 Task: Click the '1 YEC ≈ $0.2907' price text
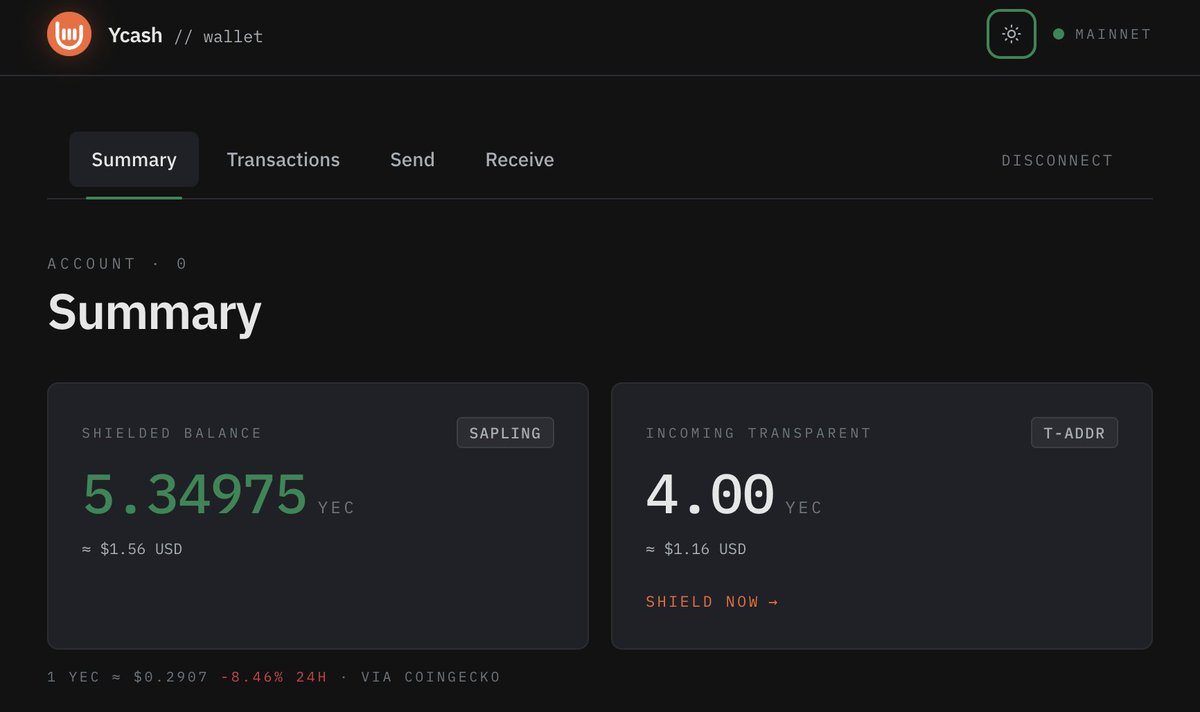pyautogui.click(x=128, y=677)
